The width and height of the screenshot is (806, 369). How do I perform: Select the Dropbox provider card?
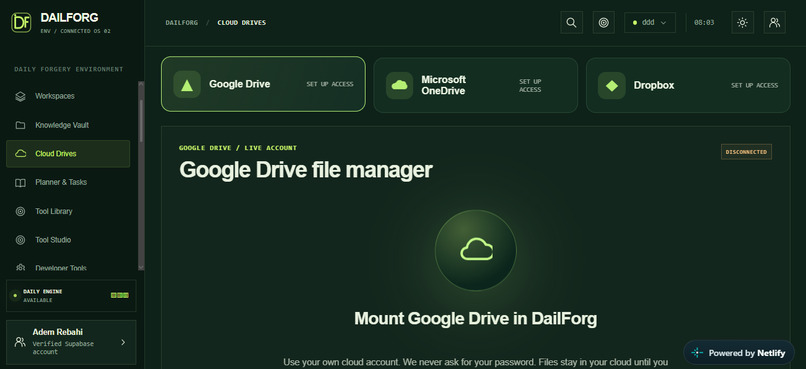[x=688, y=85]
